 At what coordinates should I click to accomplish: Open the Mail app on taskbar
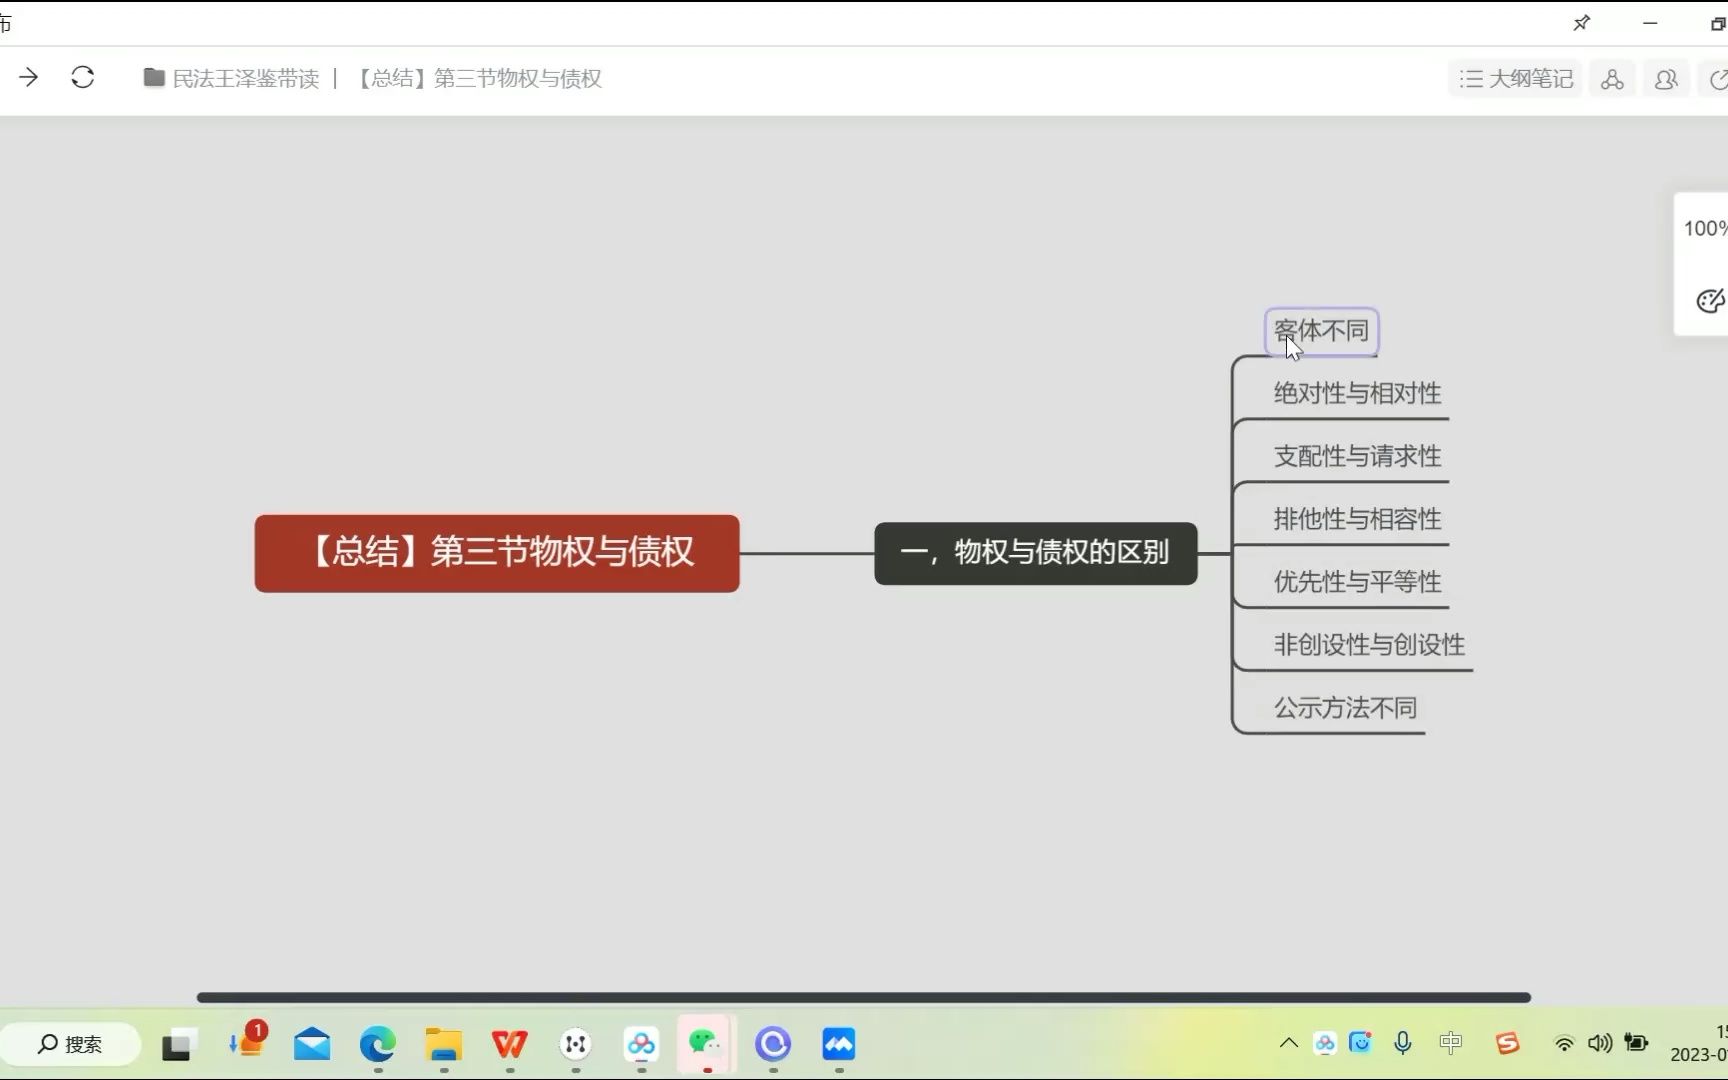(x=312, y=1045)
